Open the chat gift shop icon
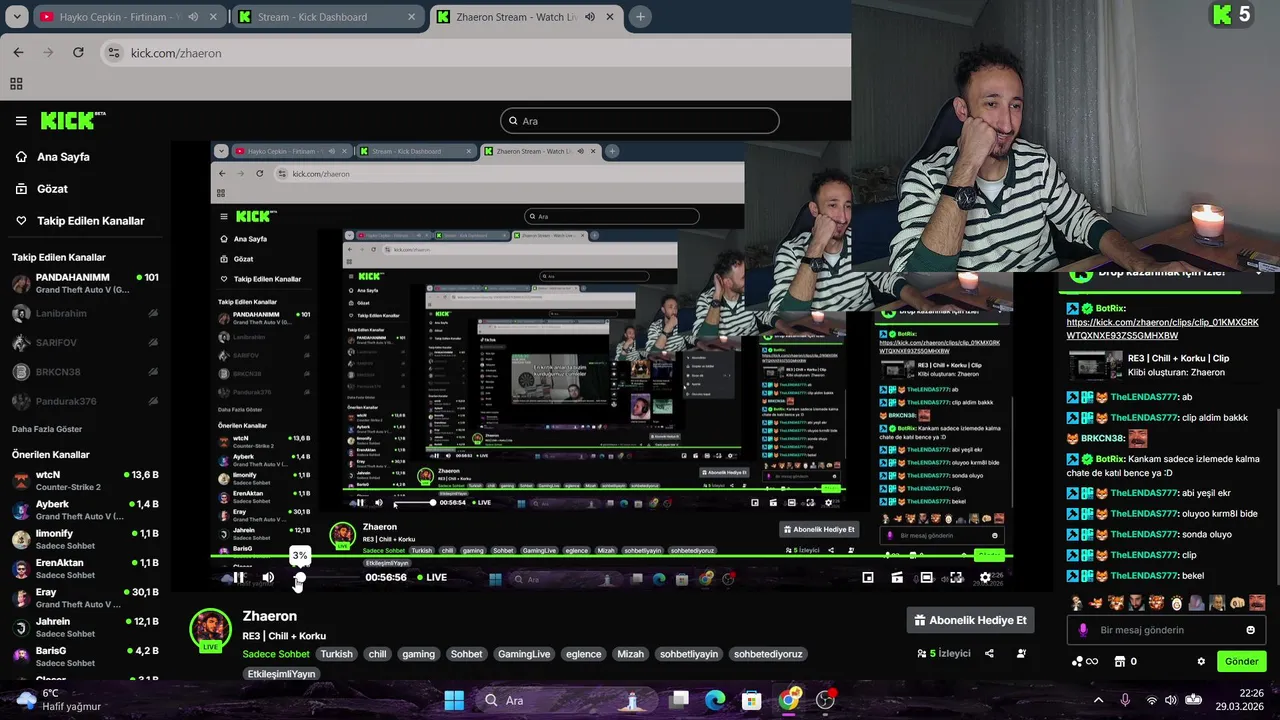 click(x=1120, y=661)
